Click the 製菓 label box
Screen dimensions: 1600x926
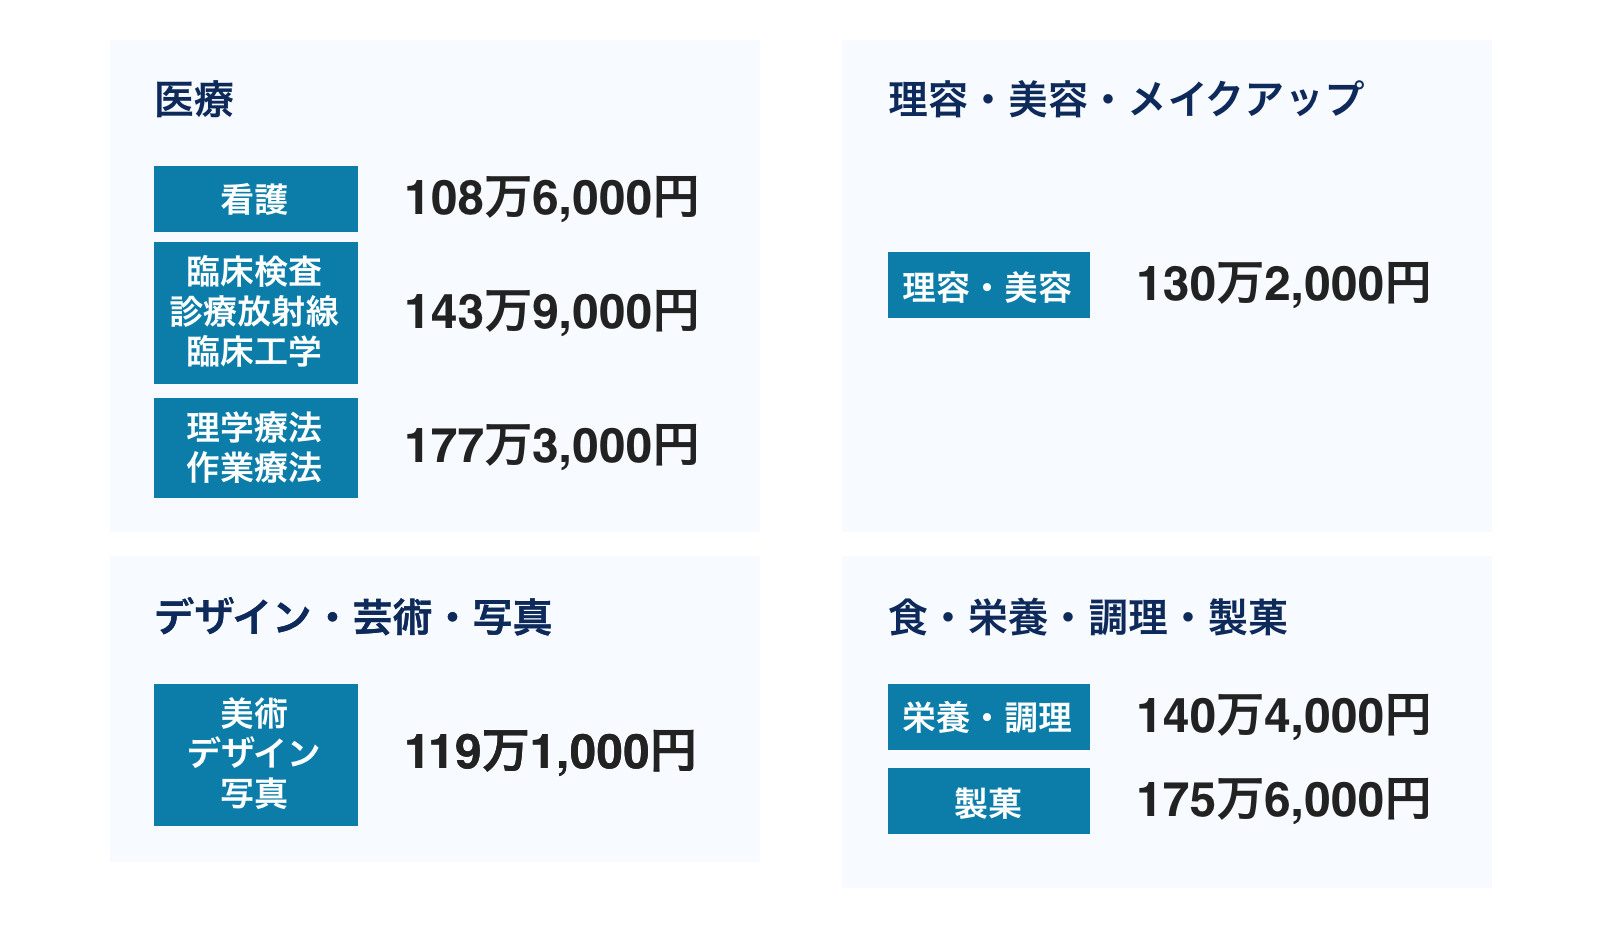(x=989, y=801)
